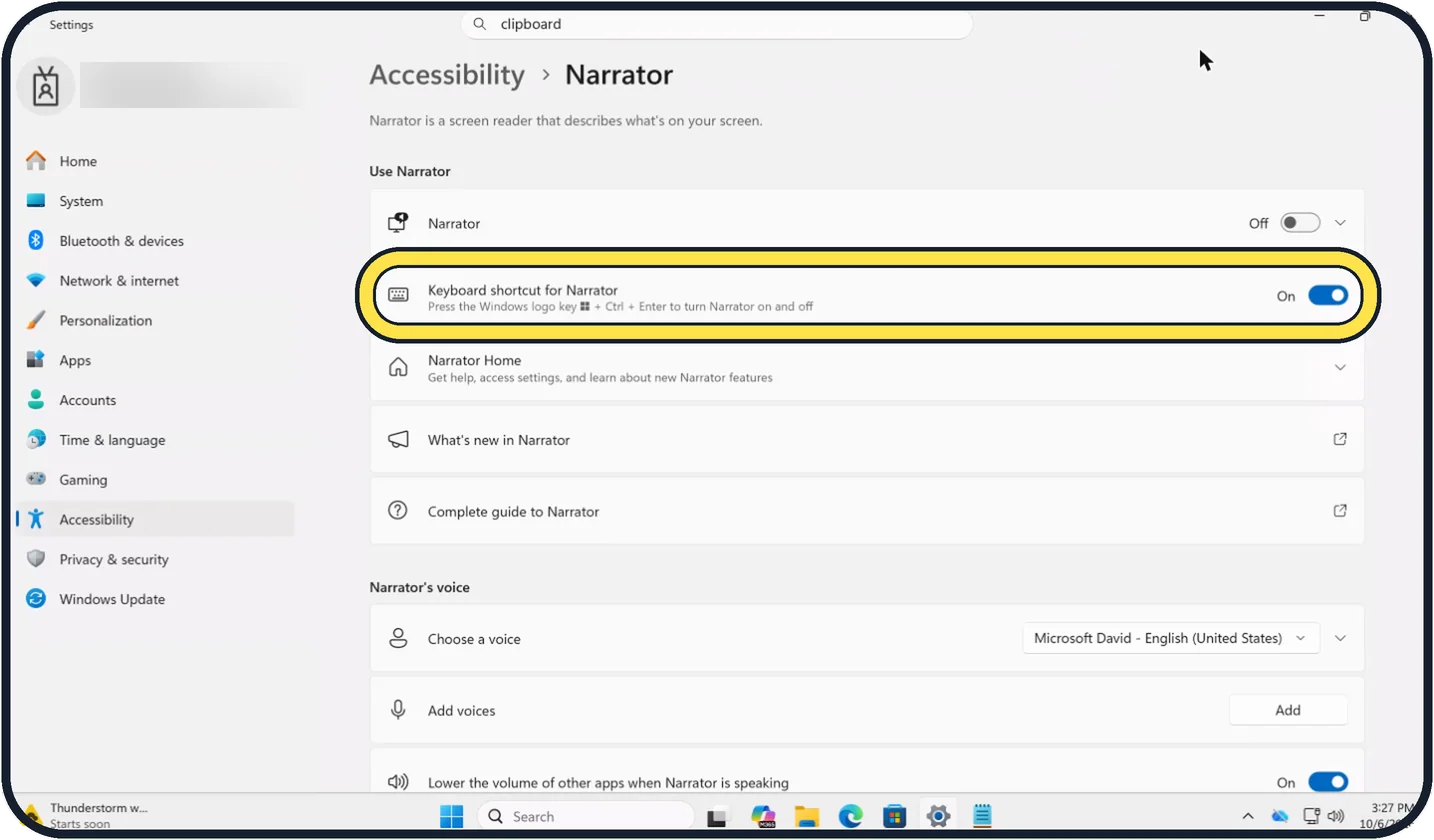This screenshot has height=840, width=1434.
Task: Click the user profile avatar
Action: 45,87
